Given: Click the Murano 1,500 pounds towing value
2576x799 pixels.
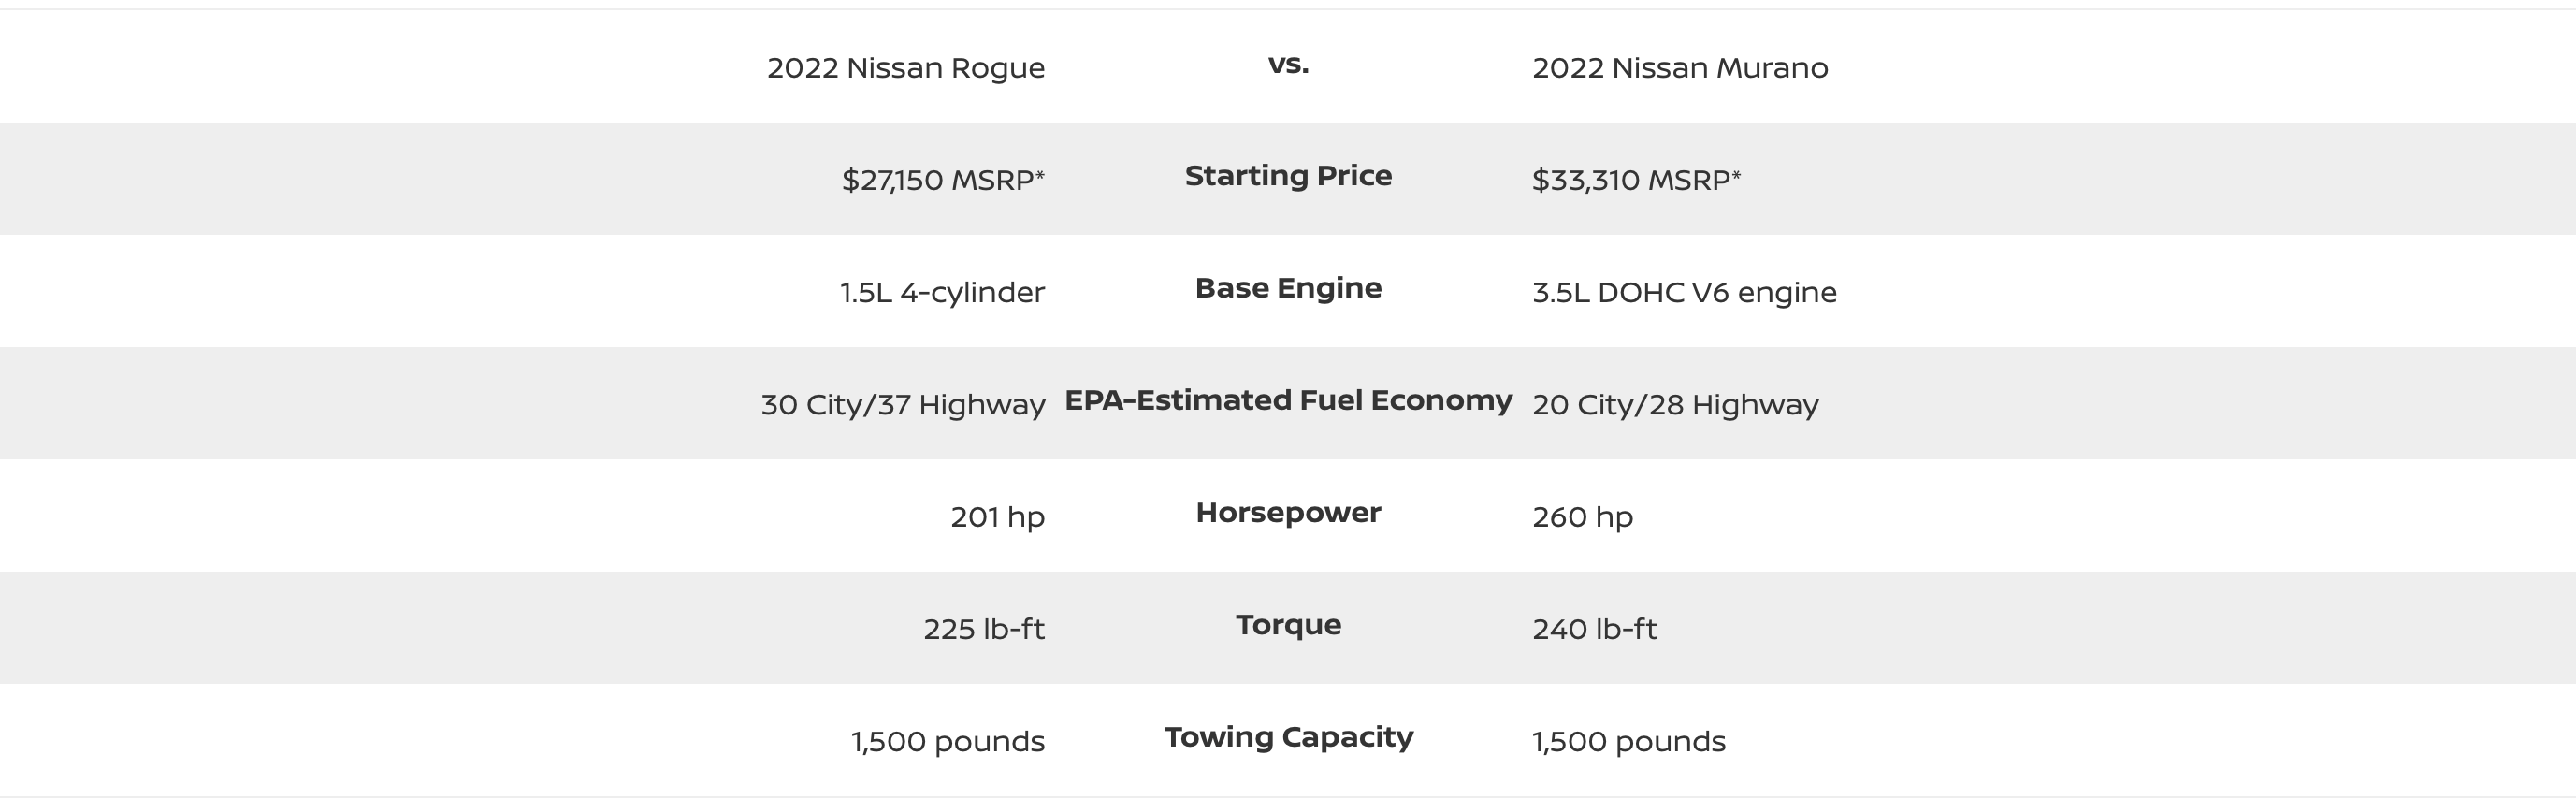Looking at the screenshot, I should (x=1628, y=742).
